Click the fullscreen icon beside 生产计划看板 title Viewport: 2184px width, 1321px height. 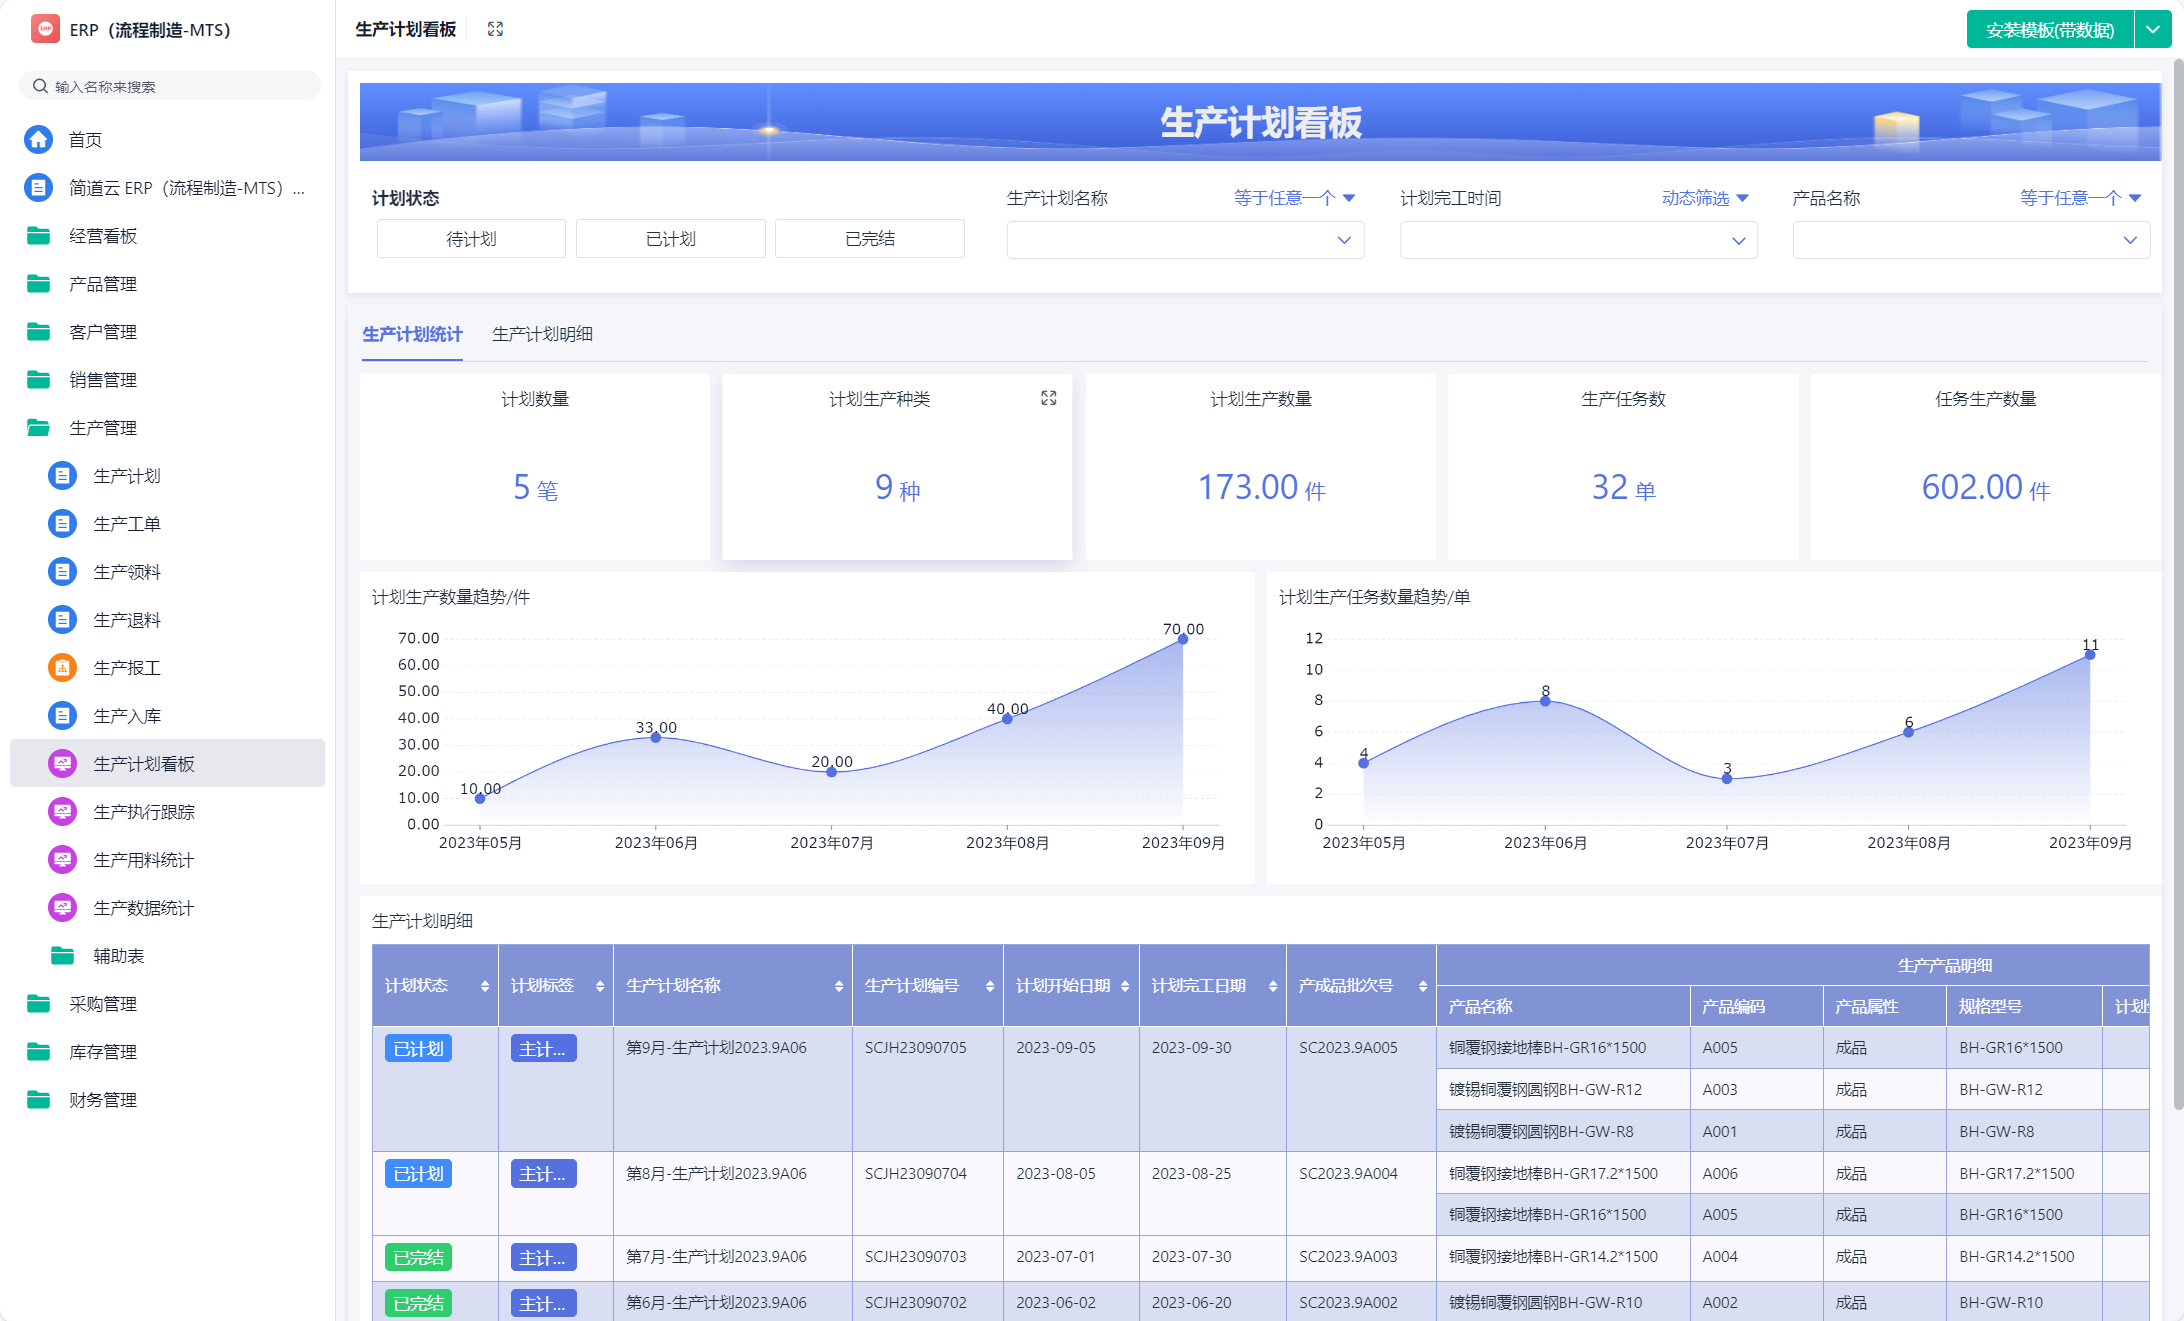(x=495, y=29)
